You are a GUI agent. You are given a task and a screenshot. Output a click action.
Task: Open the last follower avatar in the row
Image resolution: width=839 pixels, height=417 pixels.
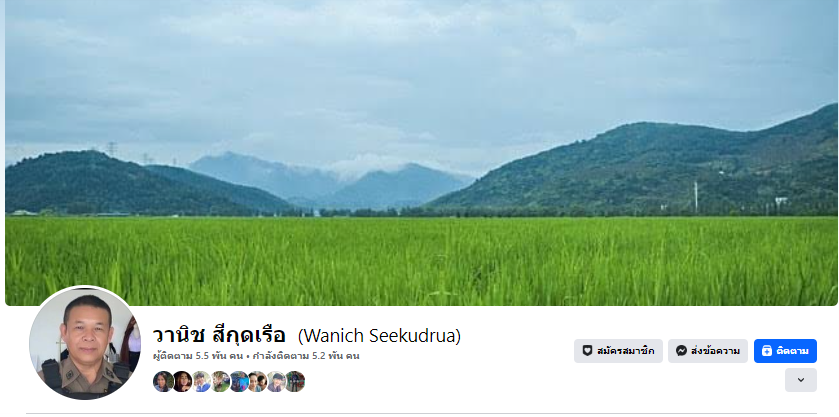click(295, 381)
